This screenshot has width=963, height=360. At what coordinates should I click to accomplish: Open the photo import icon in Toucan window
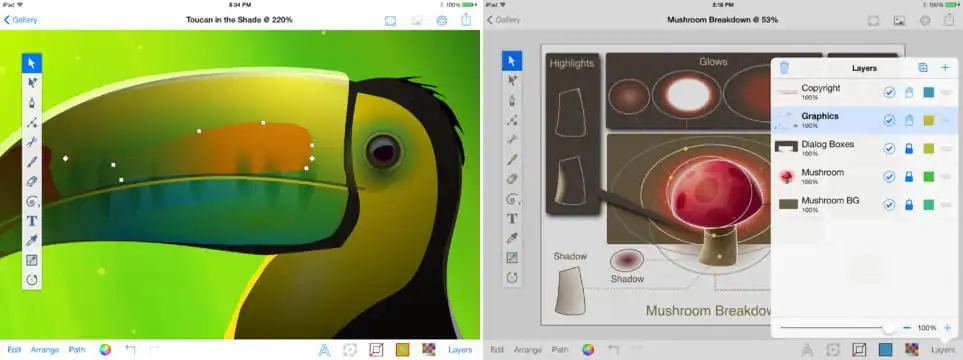416,20
